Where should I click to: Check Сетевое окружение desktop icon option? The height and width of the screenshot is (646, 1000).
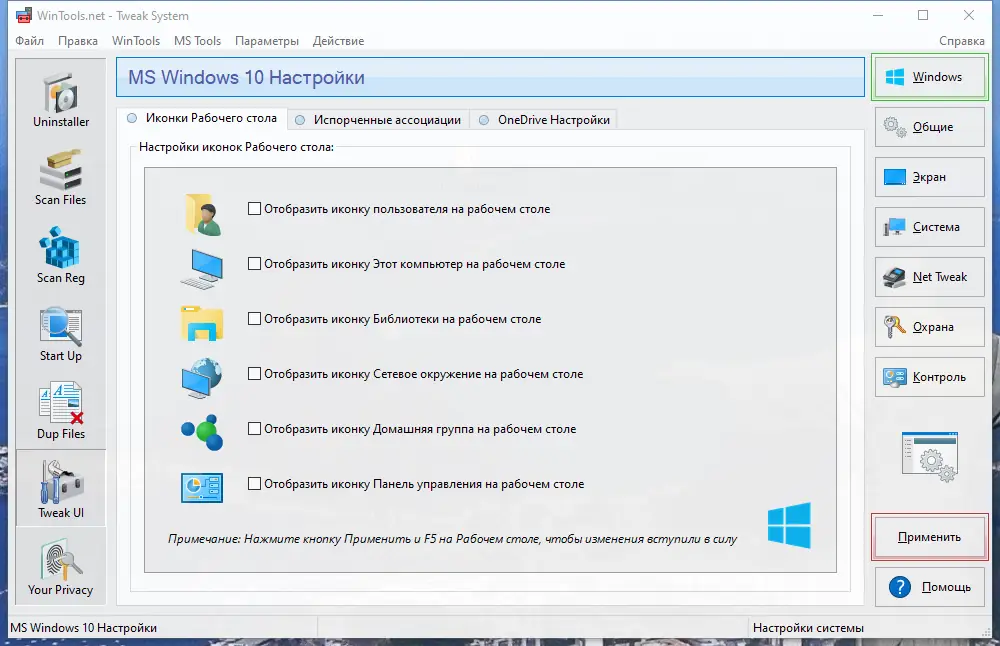pyautogui.click(x=416, y=374)
